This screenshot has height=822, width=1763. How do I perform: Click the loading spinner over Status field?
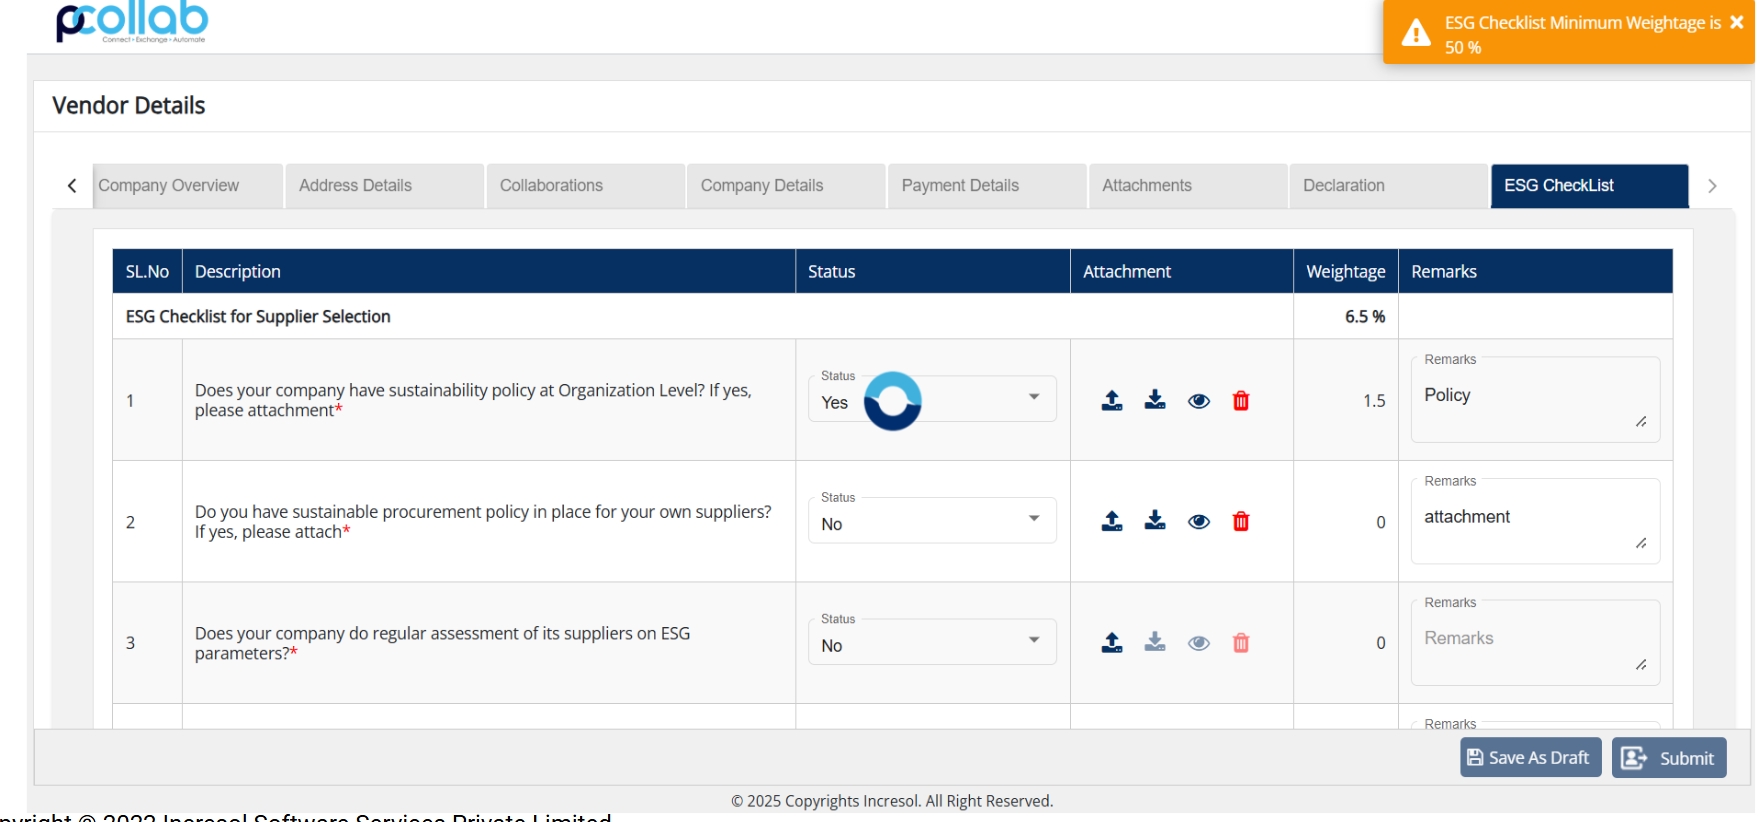pos(892,401)
